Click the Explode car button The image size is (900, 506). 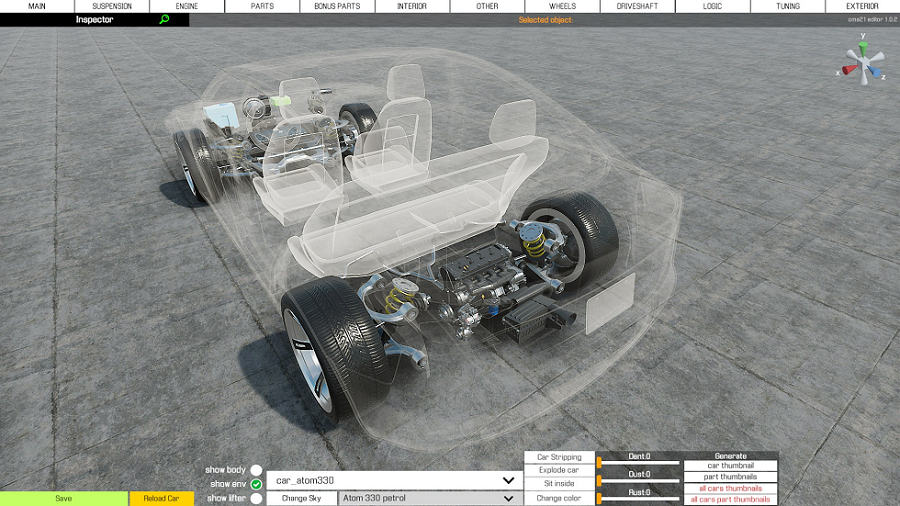pos(559,470)
